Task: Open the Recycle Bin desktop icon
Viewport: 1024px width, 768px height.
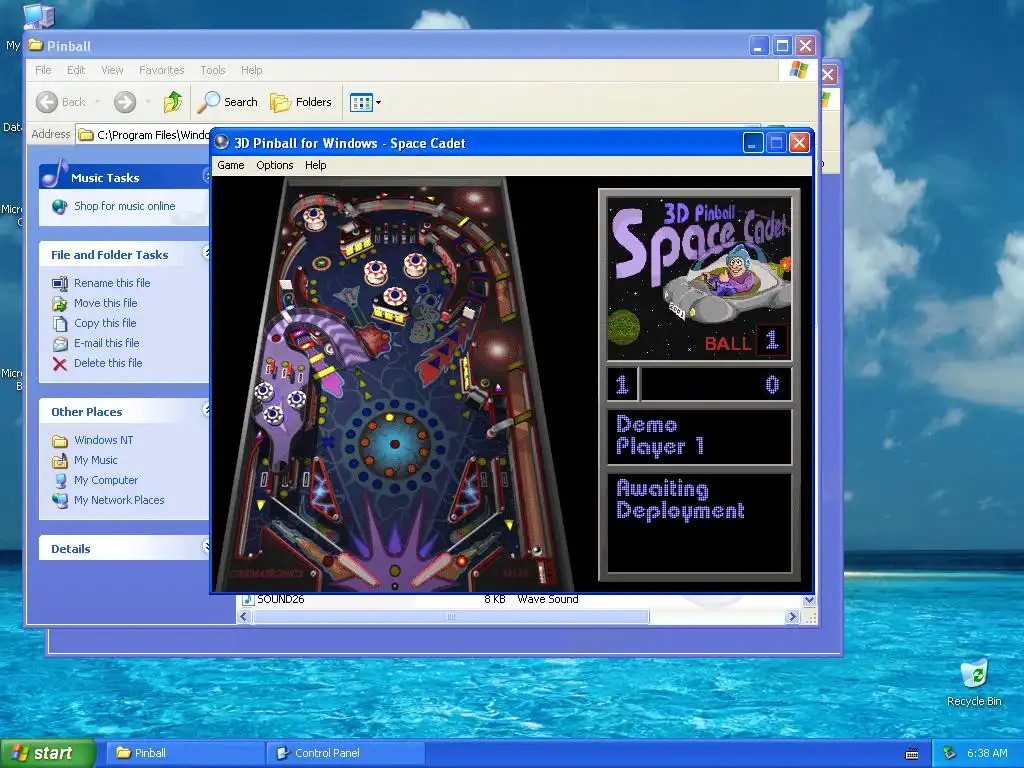Action: (974, 682)
